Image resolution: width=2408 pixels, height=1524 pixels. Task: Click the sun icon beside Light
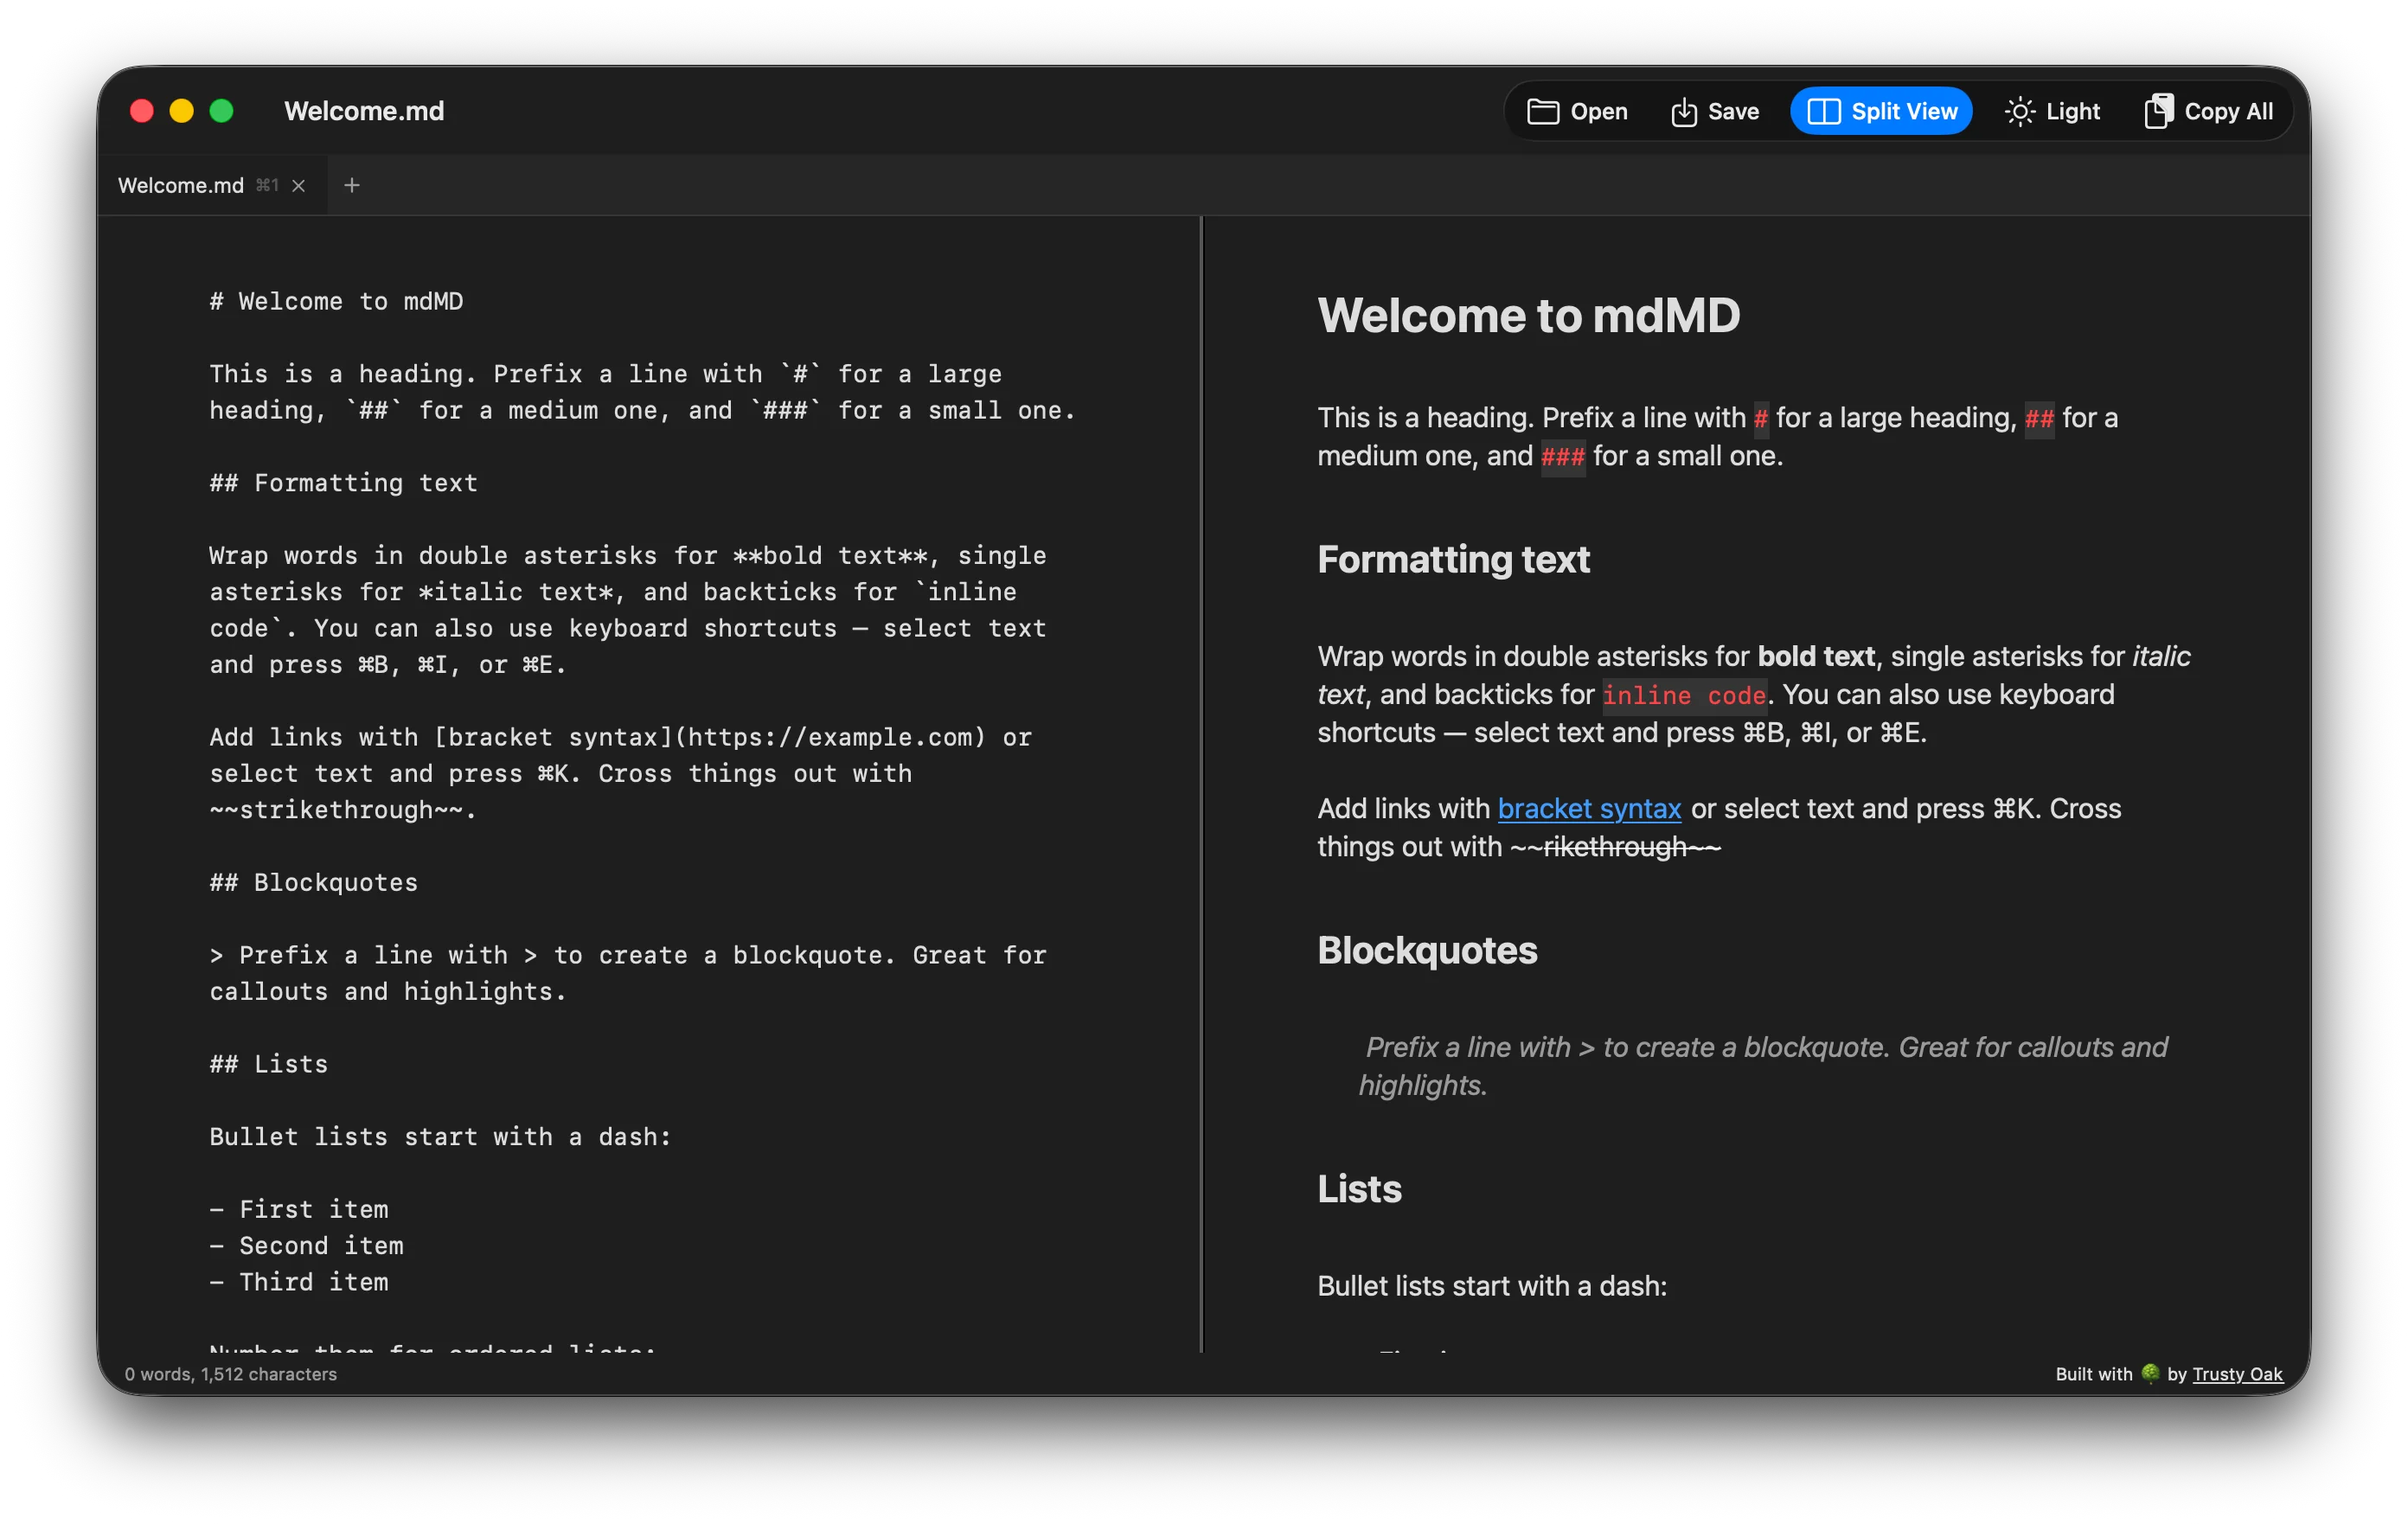(2021, 111)
